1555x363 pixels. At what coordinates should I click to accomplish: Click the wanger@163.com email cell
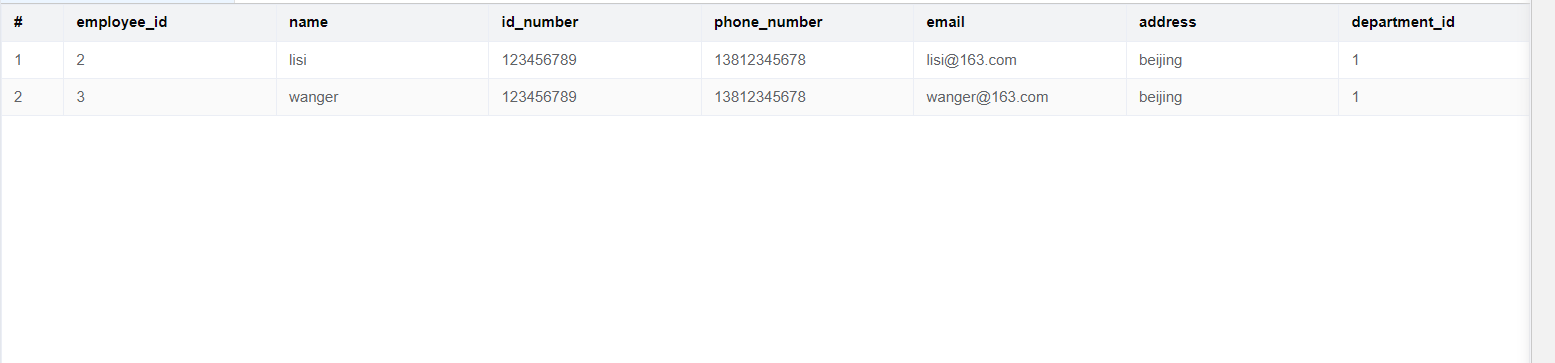[x=1020, y=97]
